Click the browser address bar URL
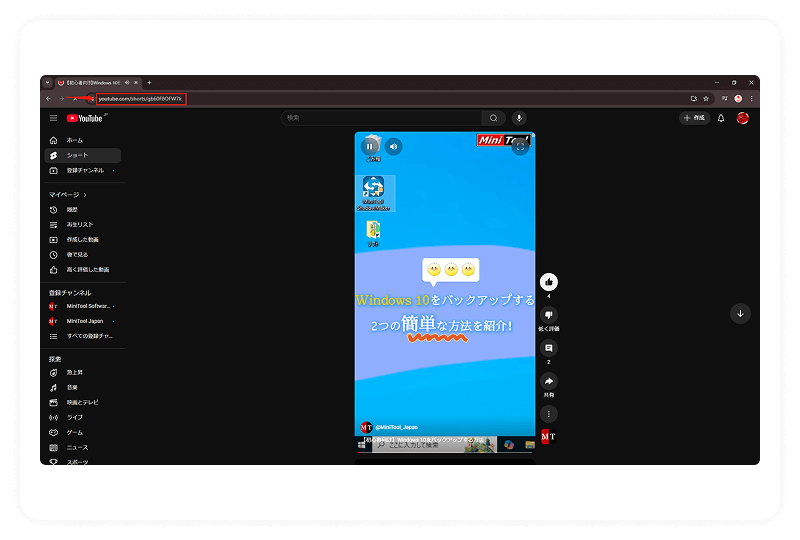The height and width of the screenshot is (540, 800). [141, 99]
